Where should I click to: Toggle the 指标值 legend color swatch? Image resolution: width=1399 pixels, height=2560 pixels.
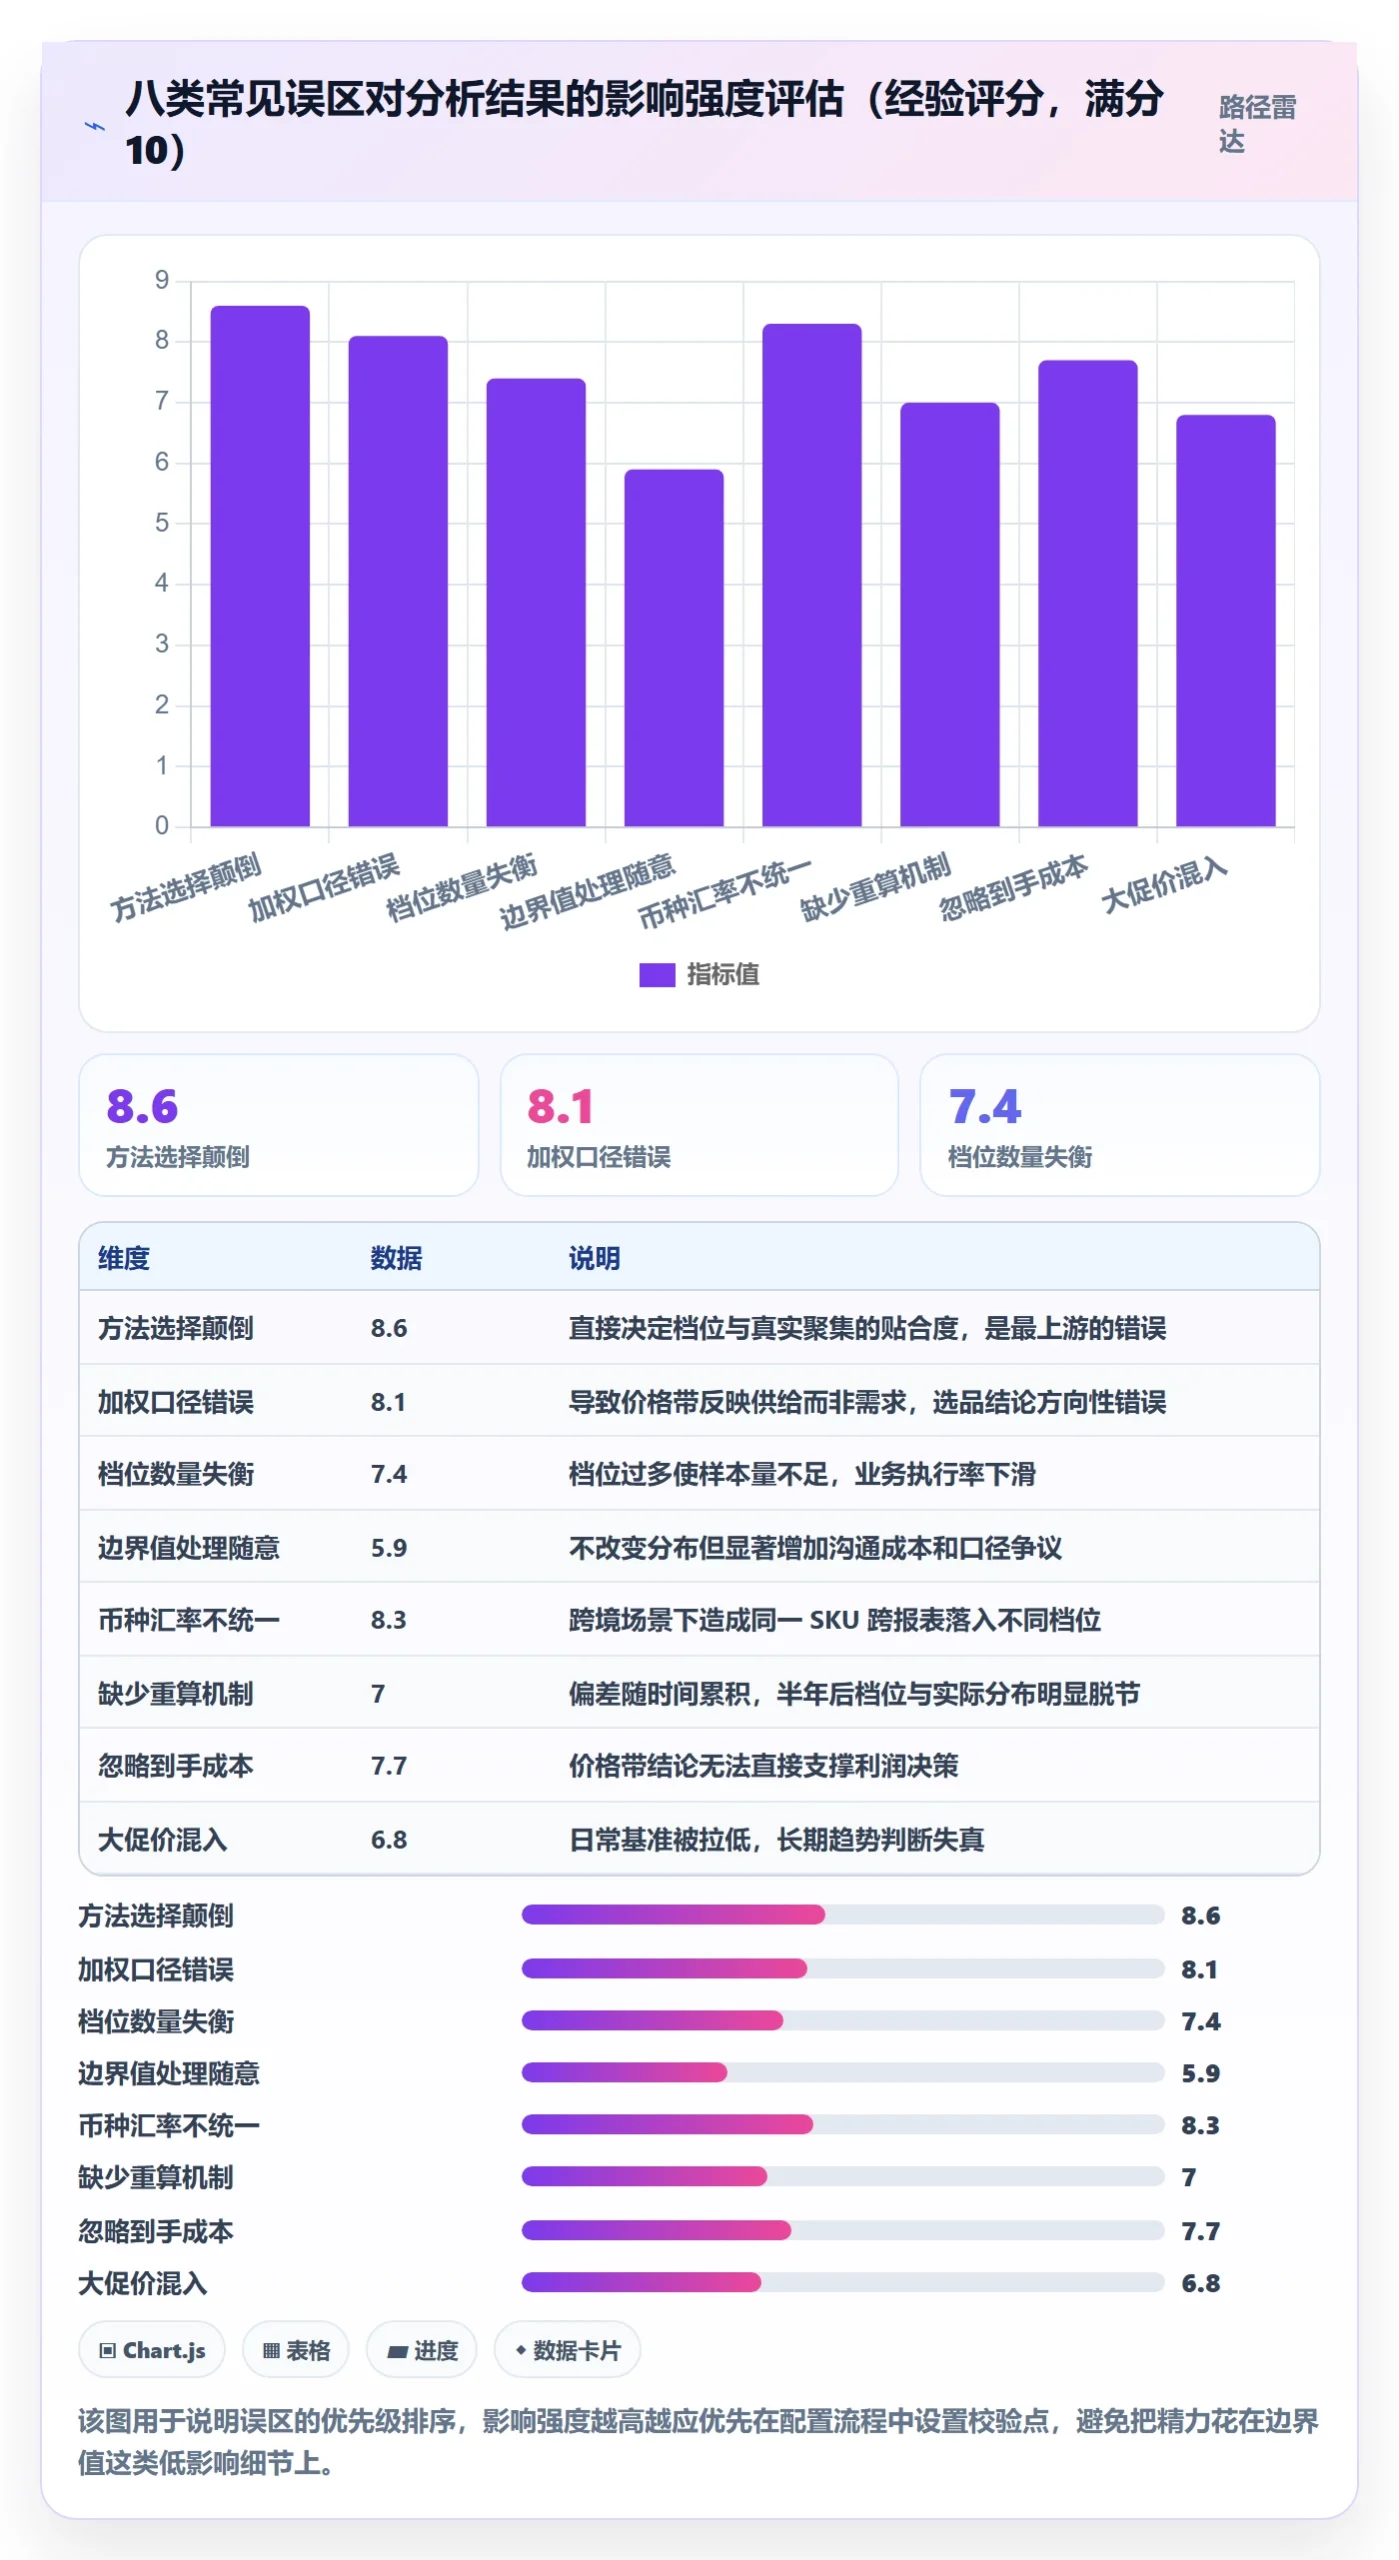(x=657, y=974)
